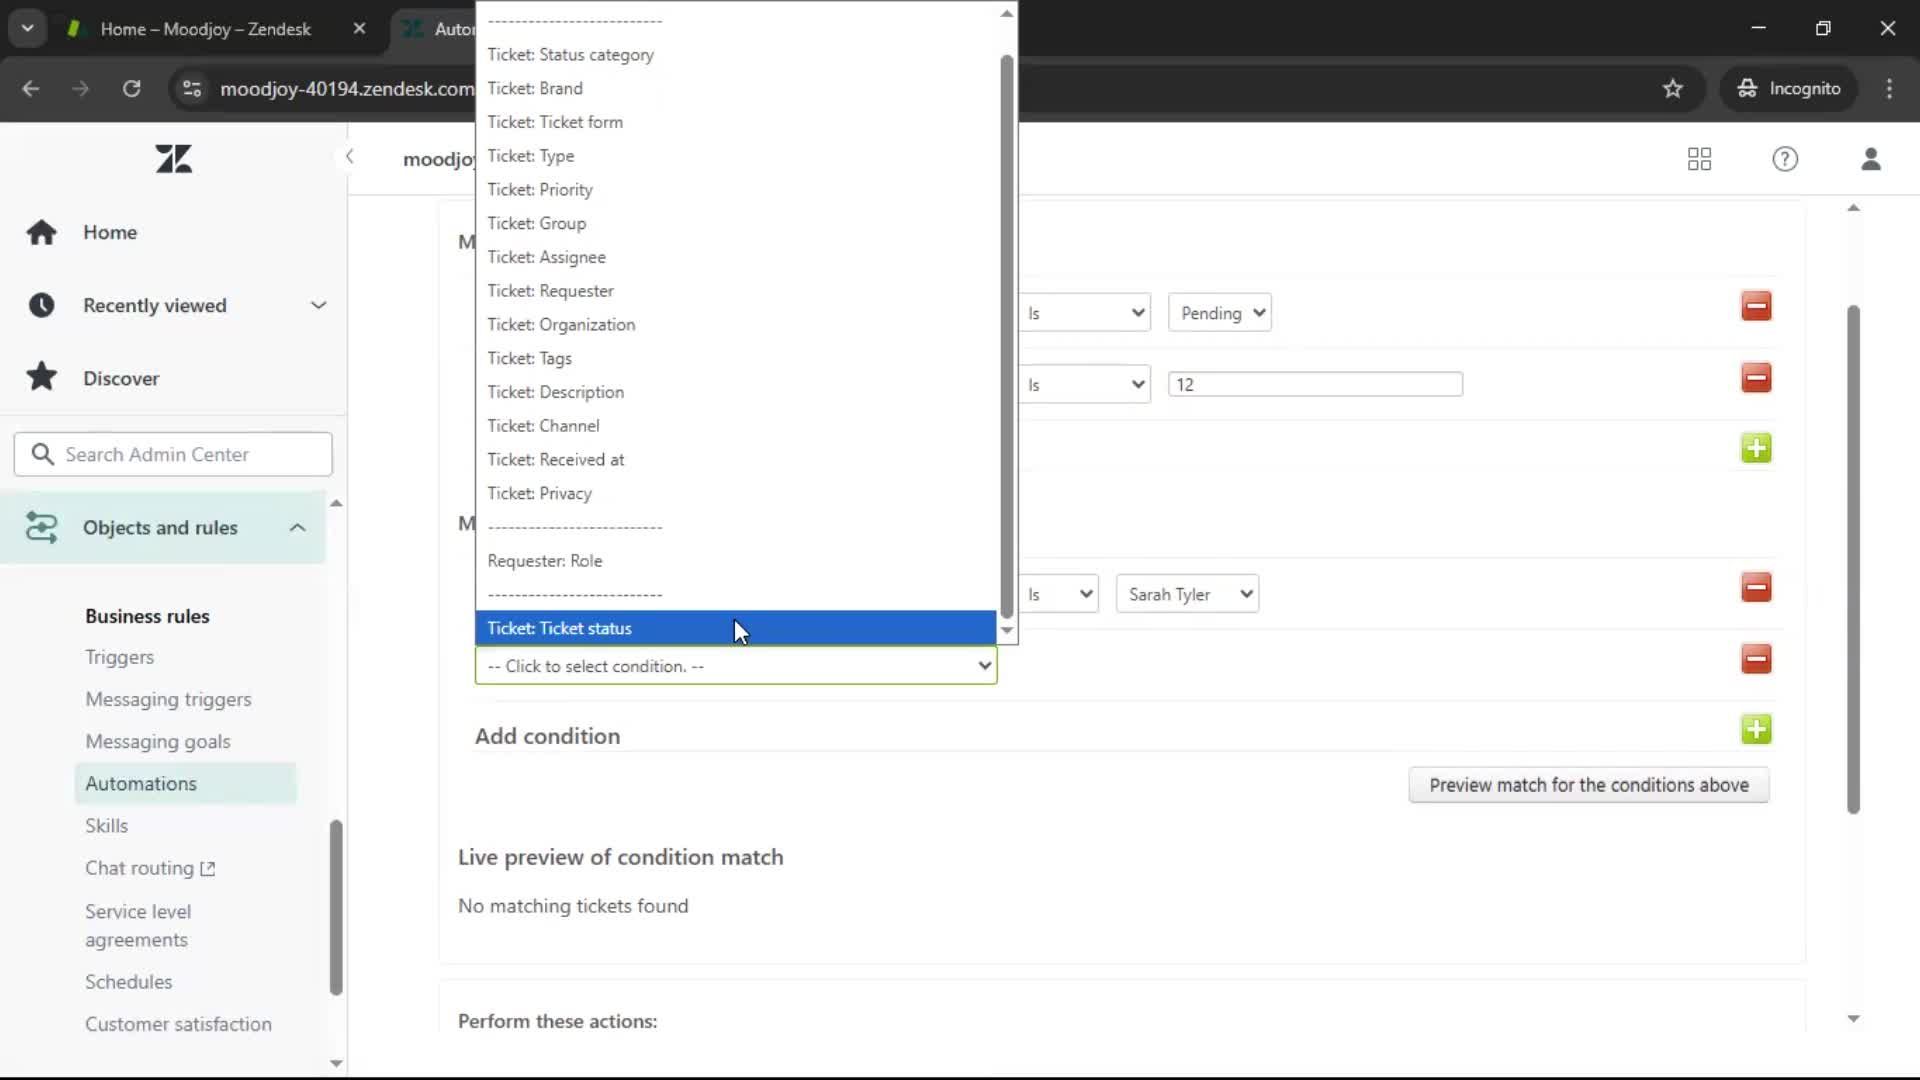Remove the unselected condition row
Screen dimensions: 1920x1080
tap(1756, 659)
